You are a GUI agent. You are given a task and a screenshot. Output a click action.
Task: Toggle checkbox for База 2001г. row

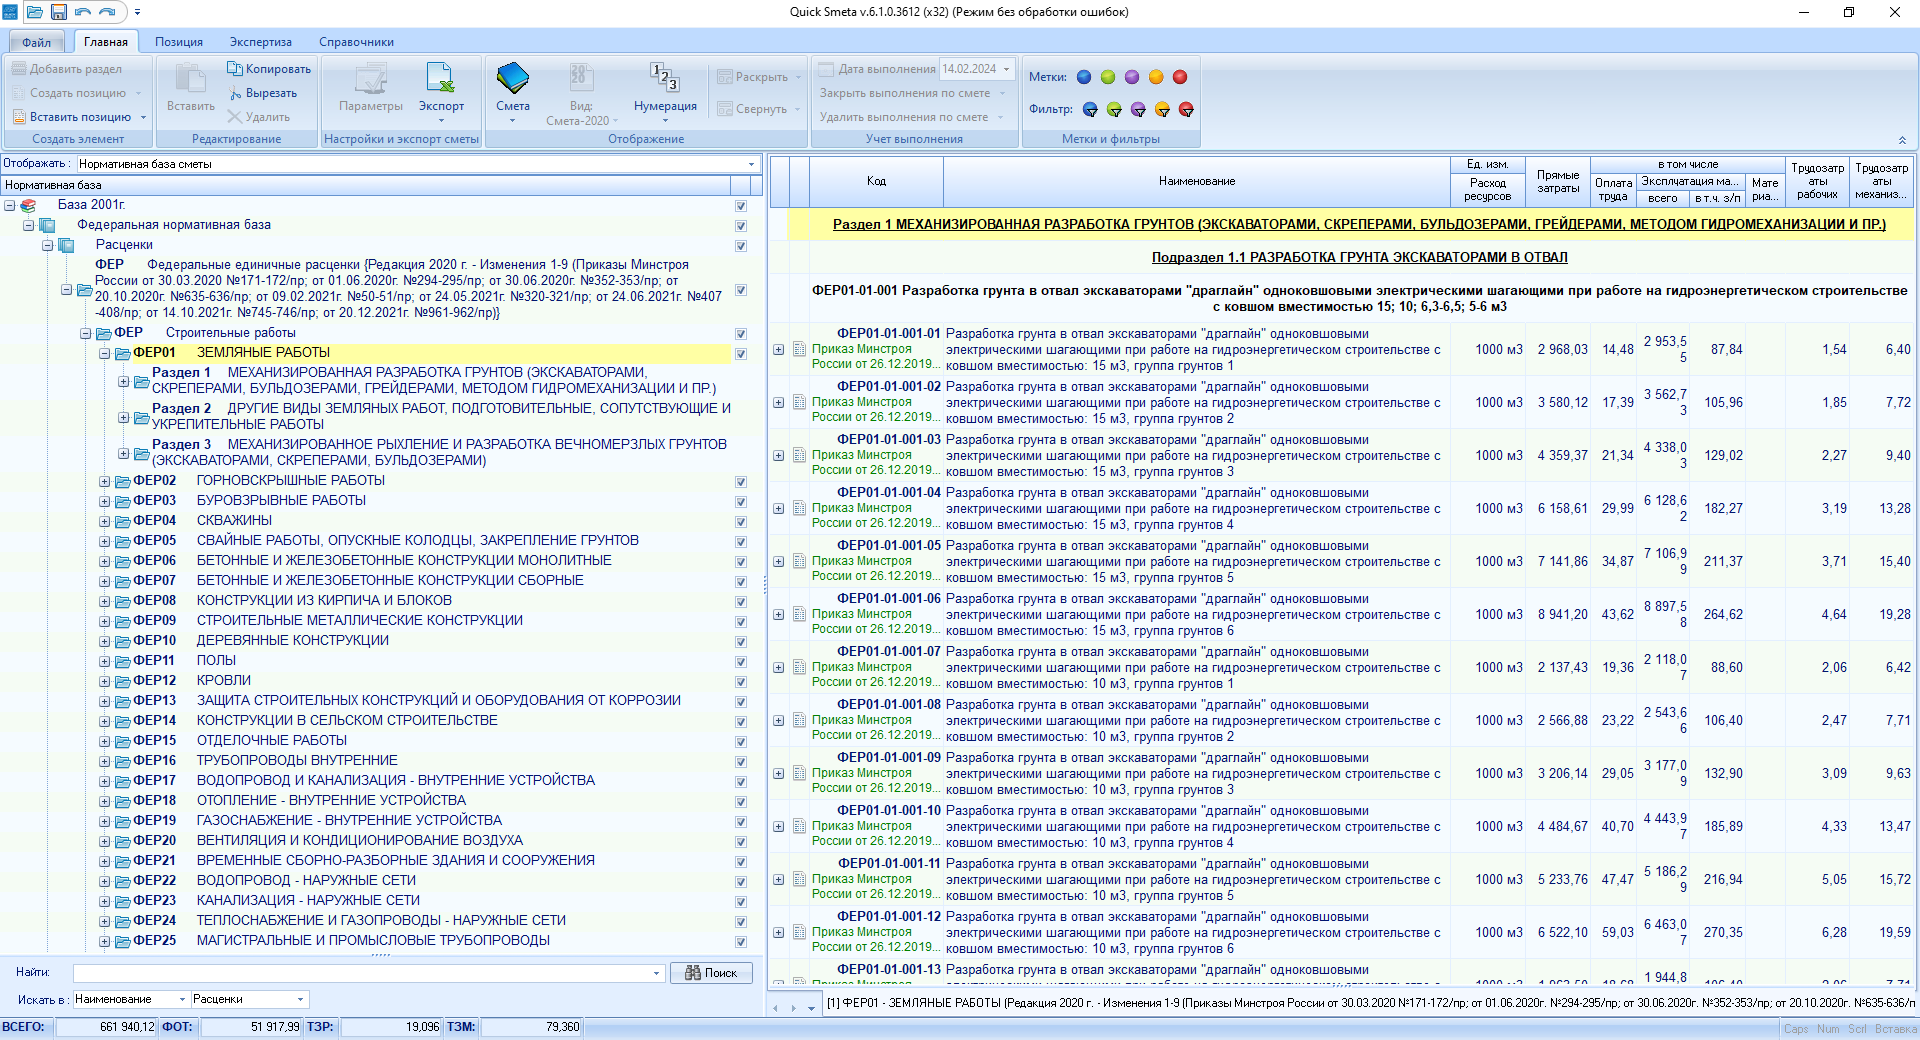point(741,206)
